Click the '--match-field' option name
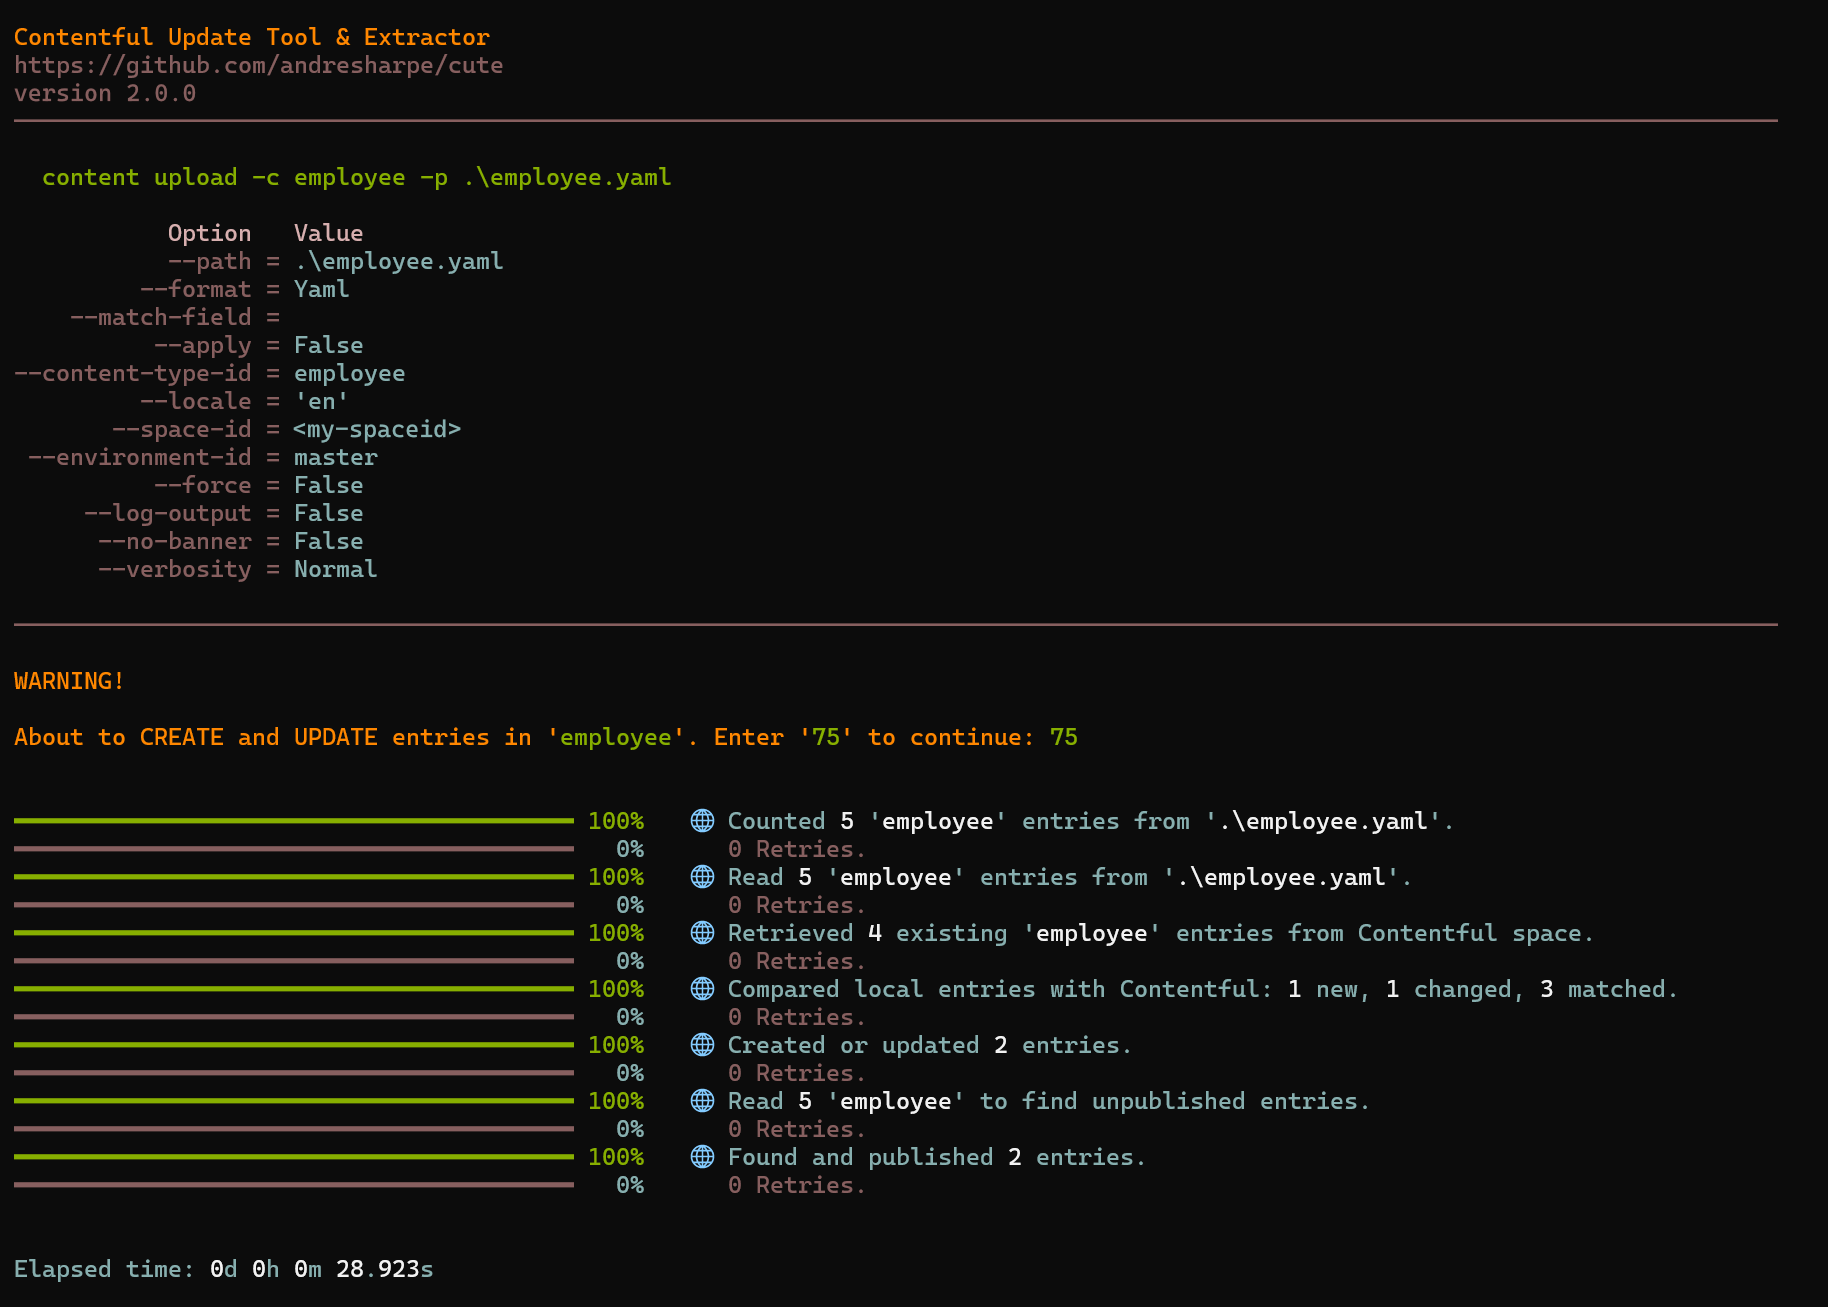 coord(161,317)
